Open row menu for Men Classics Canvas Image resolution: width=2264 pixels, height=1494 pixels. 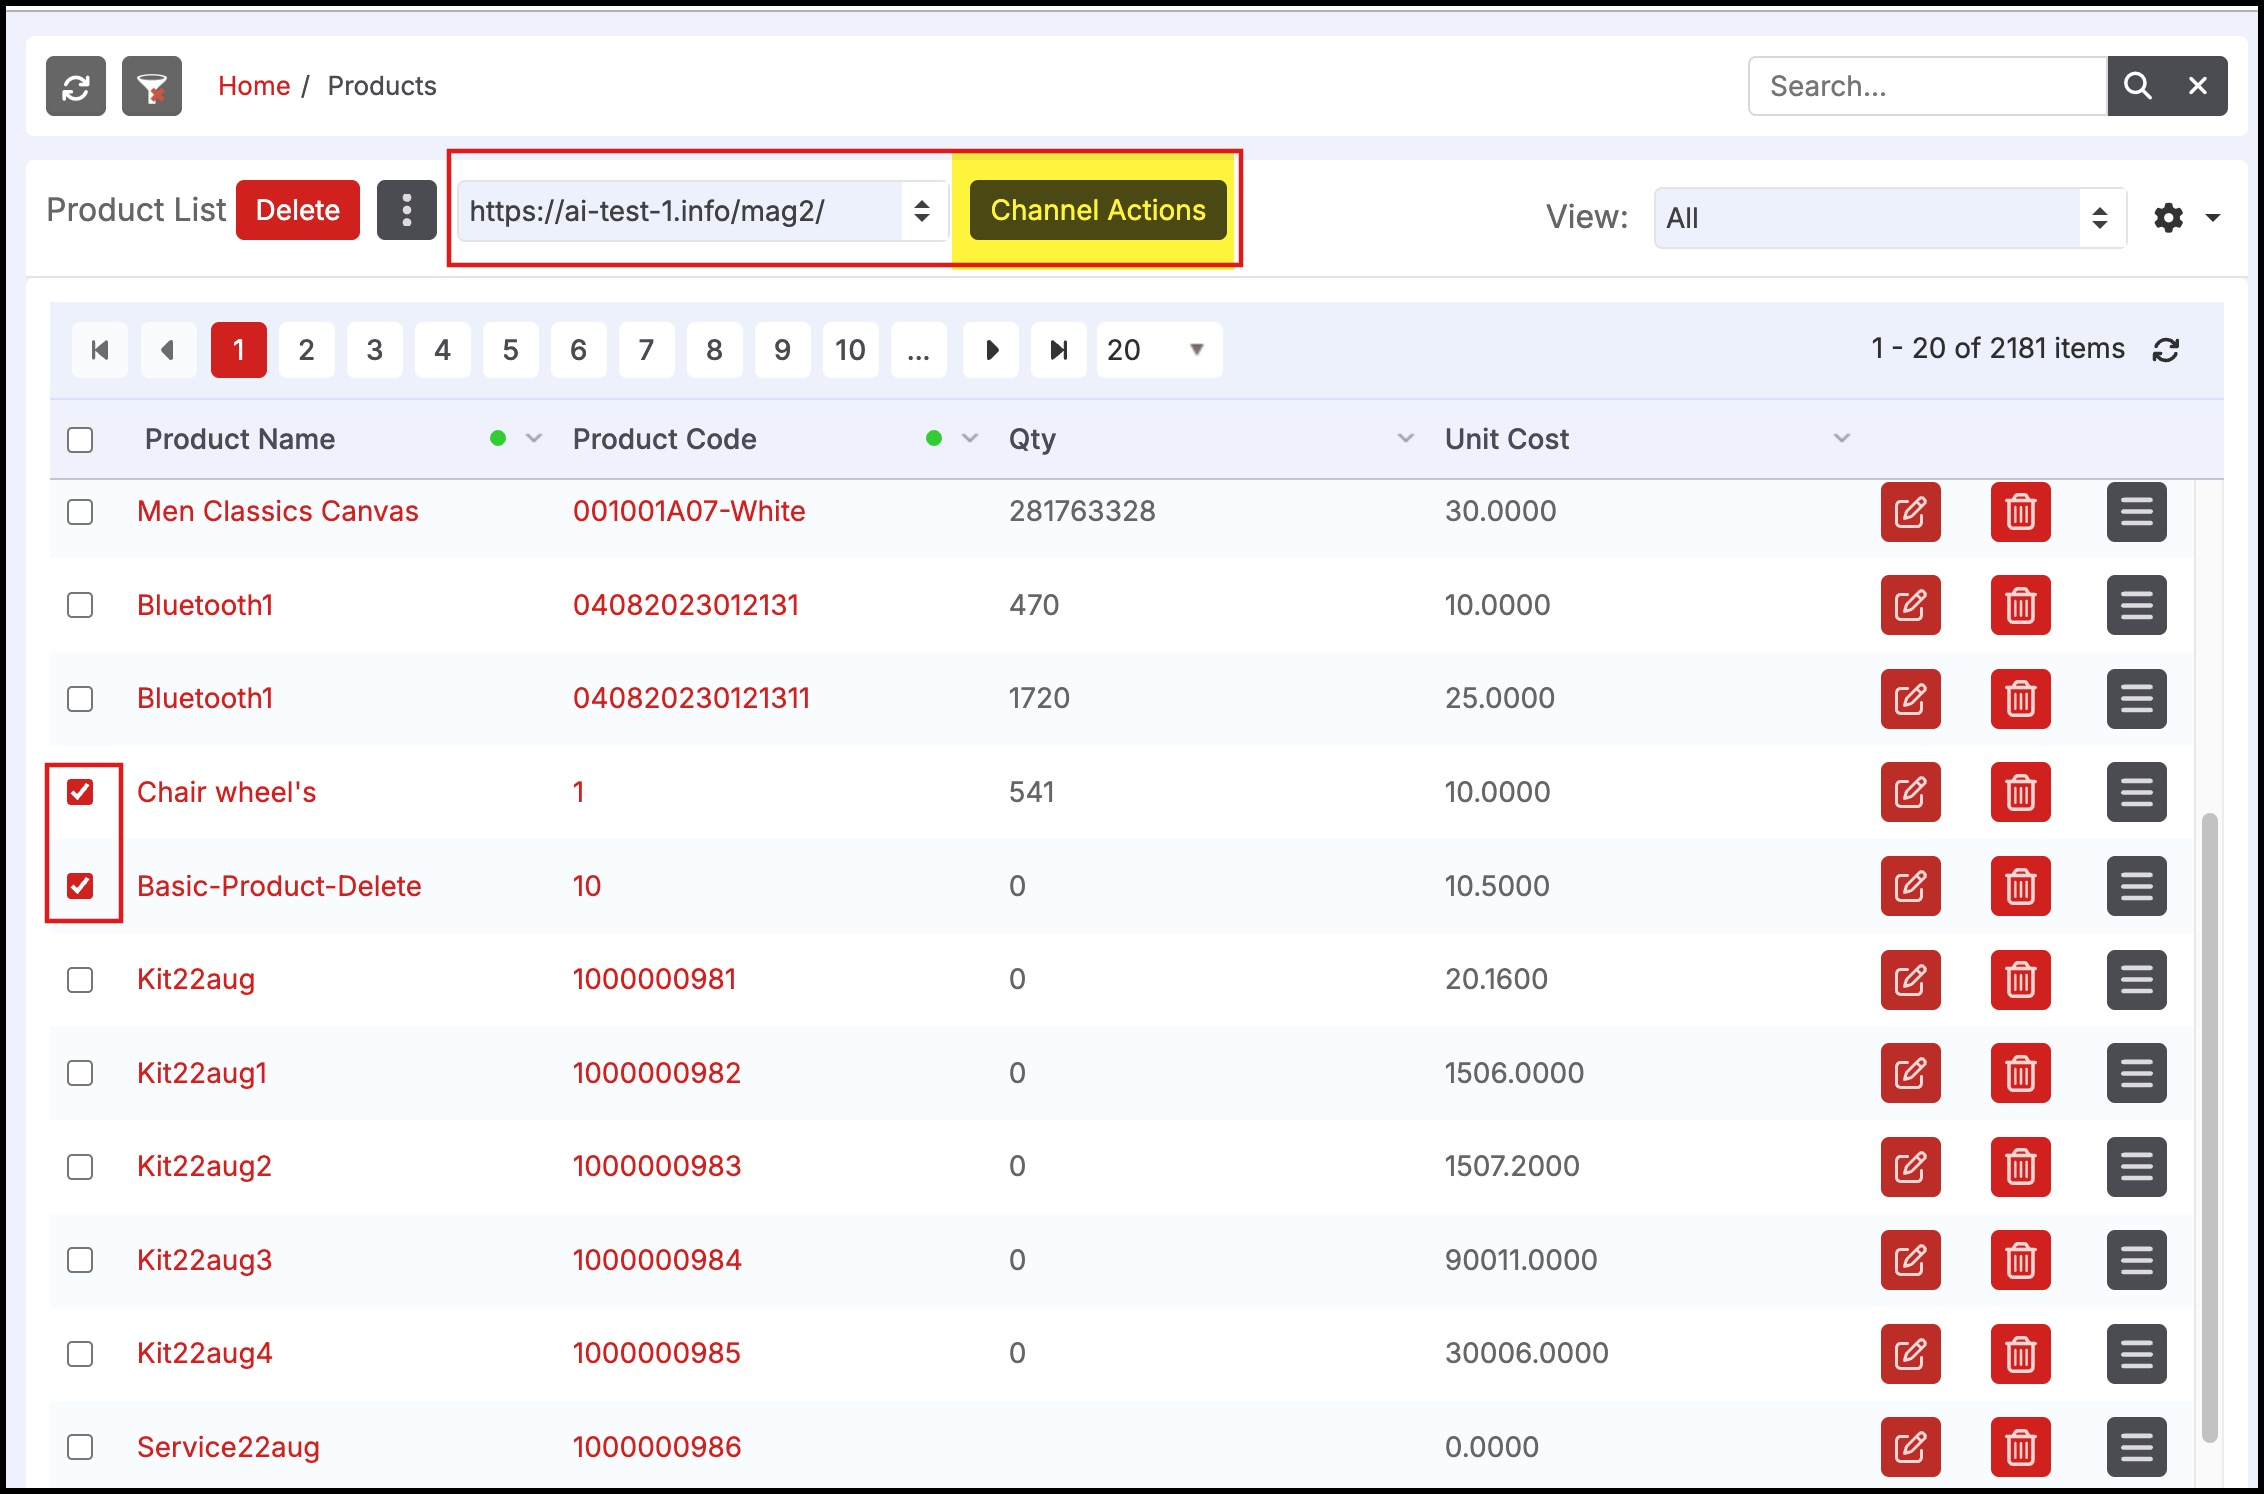(2136, 512)
